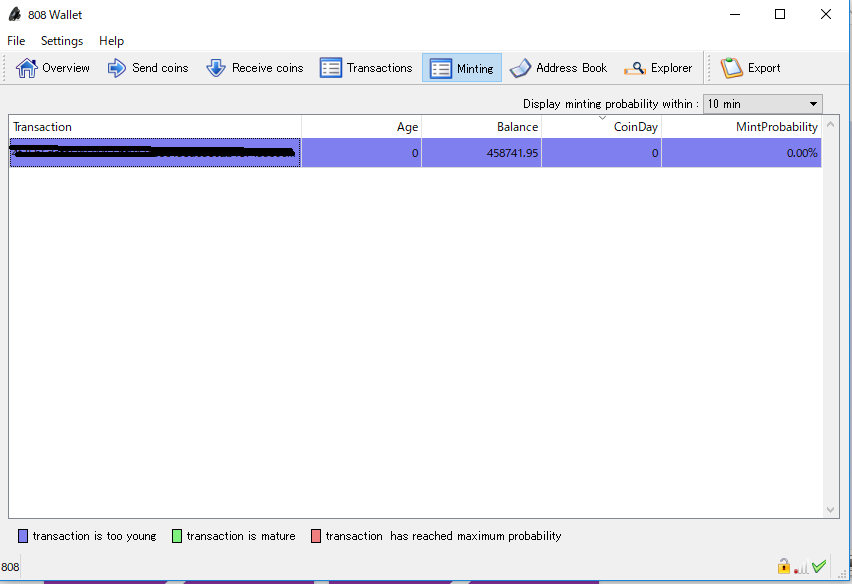Click the balance value 458741.95
This screenshot has height=584, width=852.
(512, 153)
